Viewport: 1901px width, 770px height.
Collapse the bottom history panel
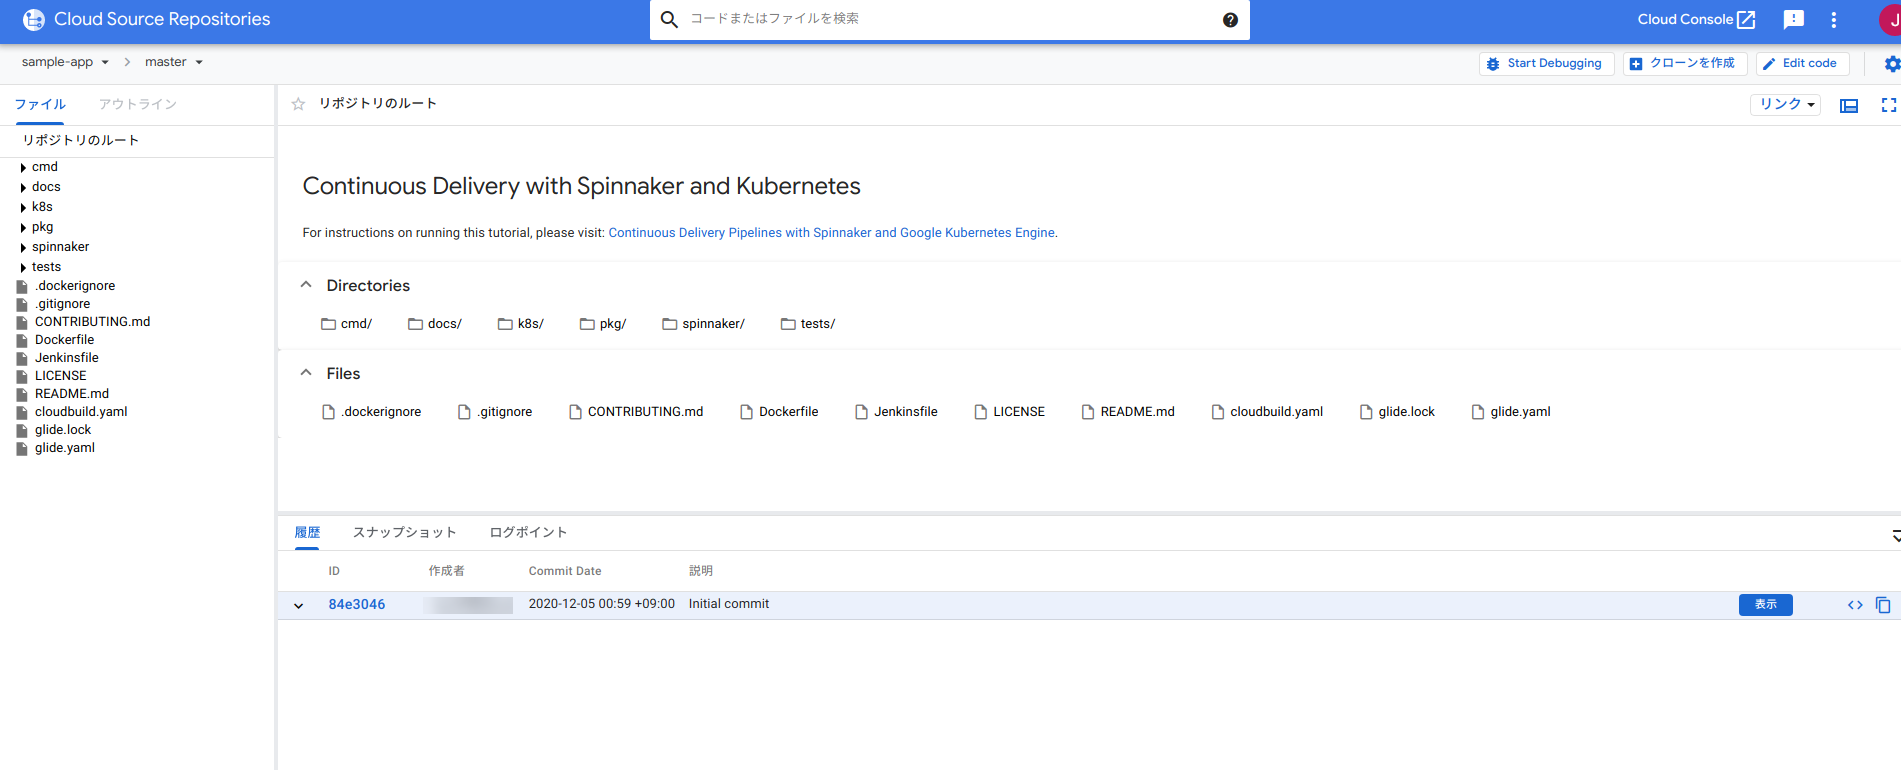pyautogui.click(x=1895, y=537)
